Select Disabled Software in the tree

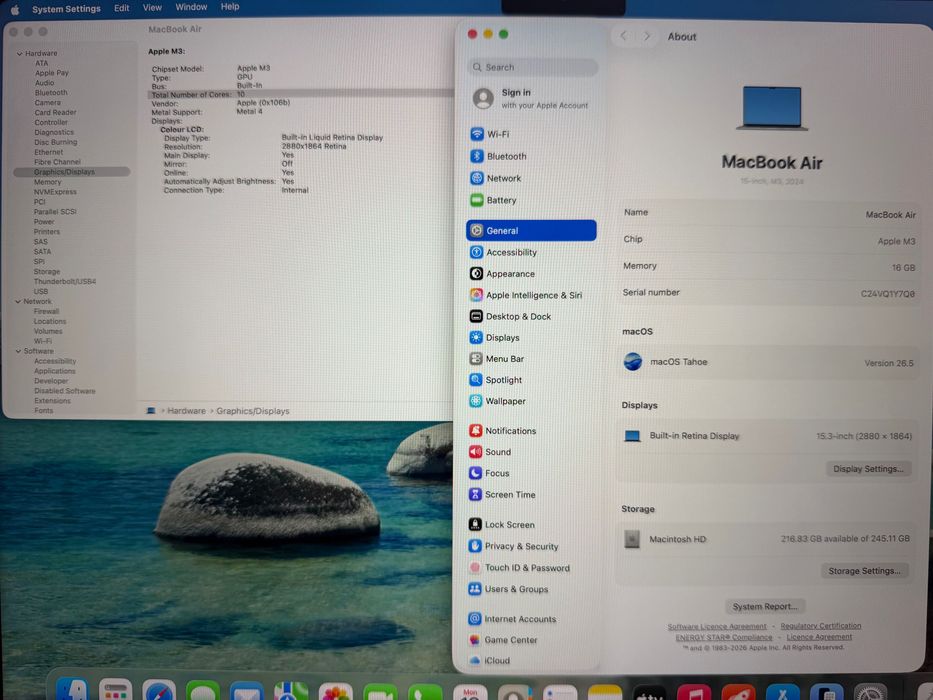pyautogui.click(x=65, y=391)
